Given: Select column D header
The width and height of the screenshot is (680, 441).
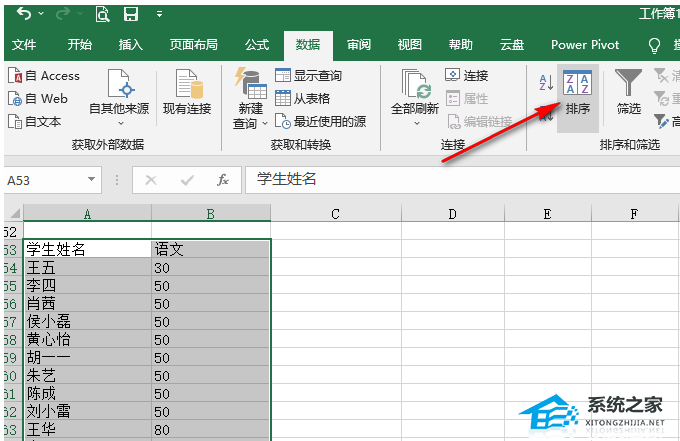Looking at the screenshot, I should (x=452, y=214).
